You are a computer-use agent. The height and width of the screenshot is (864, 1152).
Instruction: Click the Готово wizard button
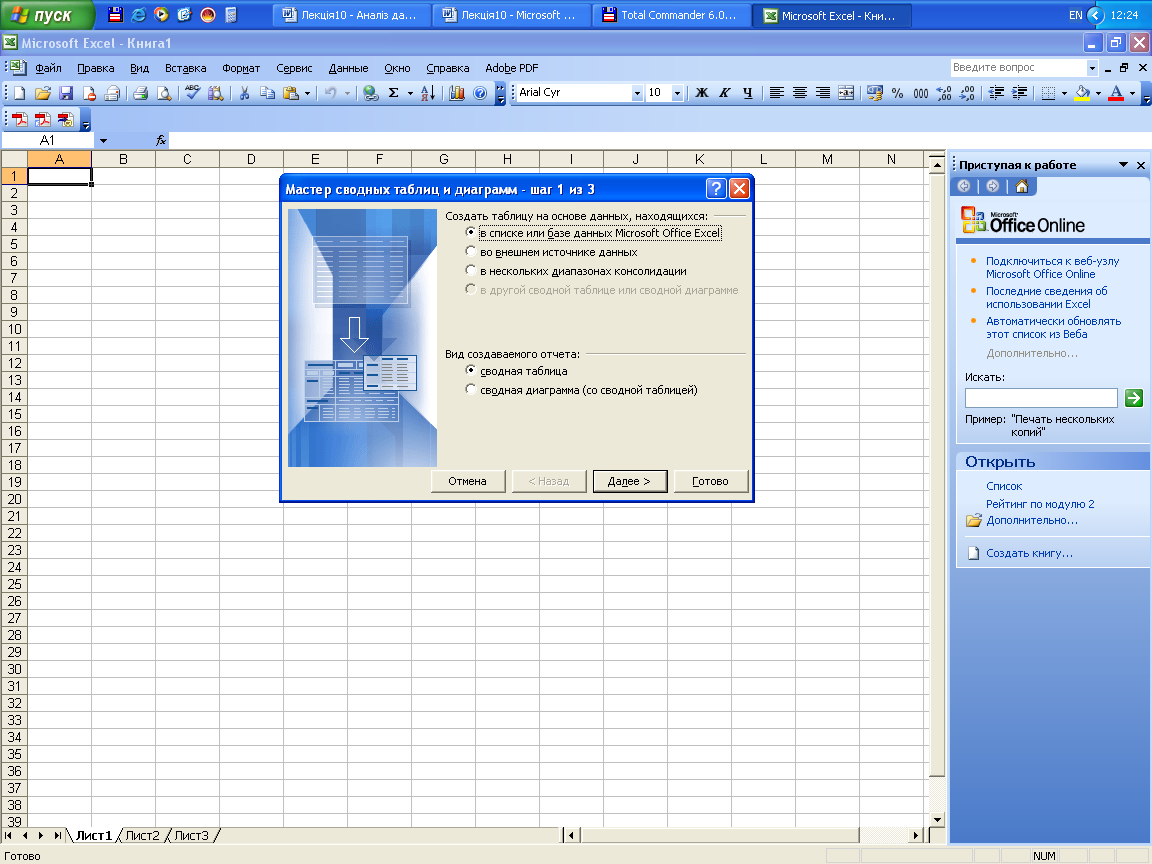tap(710, 481)
